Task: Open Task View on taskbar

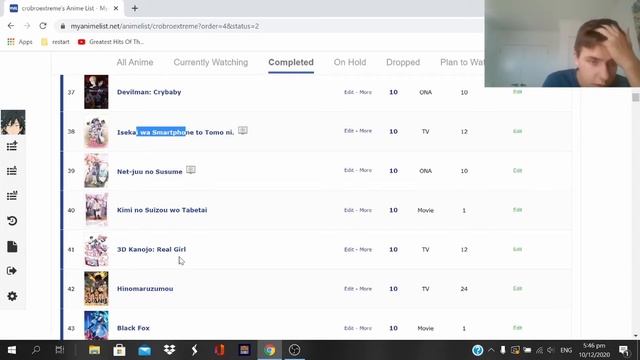Action: click(x=60, y=350)
